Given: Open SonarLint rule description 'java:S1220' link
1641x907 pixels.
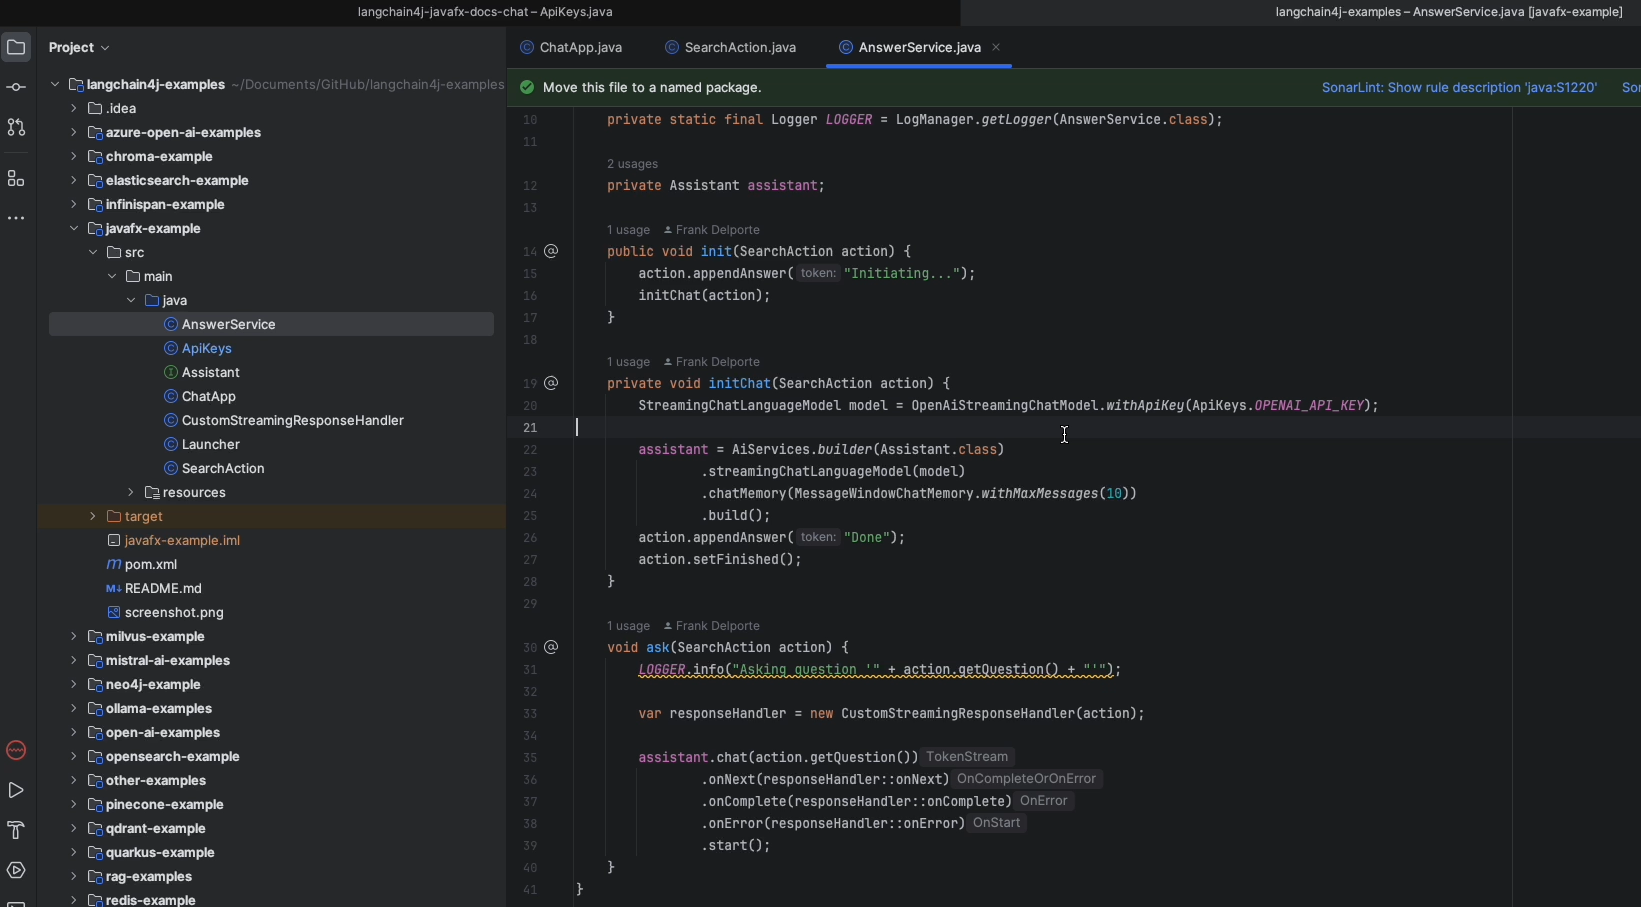Looking at the screenshot, I should [1459, 87].
